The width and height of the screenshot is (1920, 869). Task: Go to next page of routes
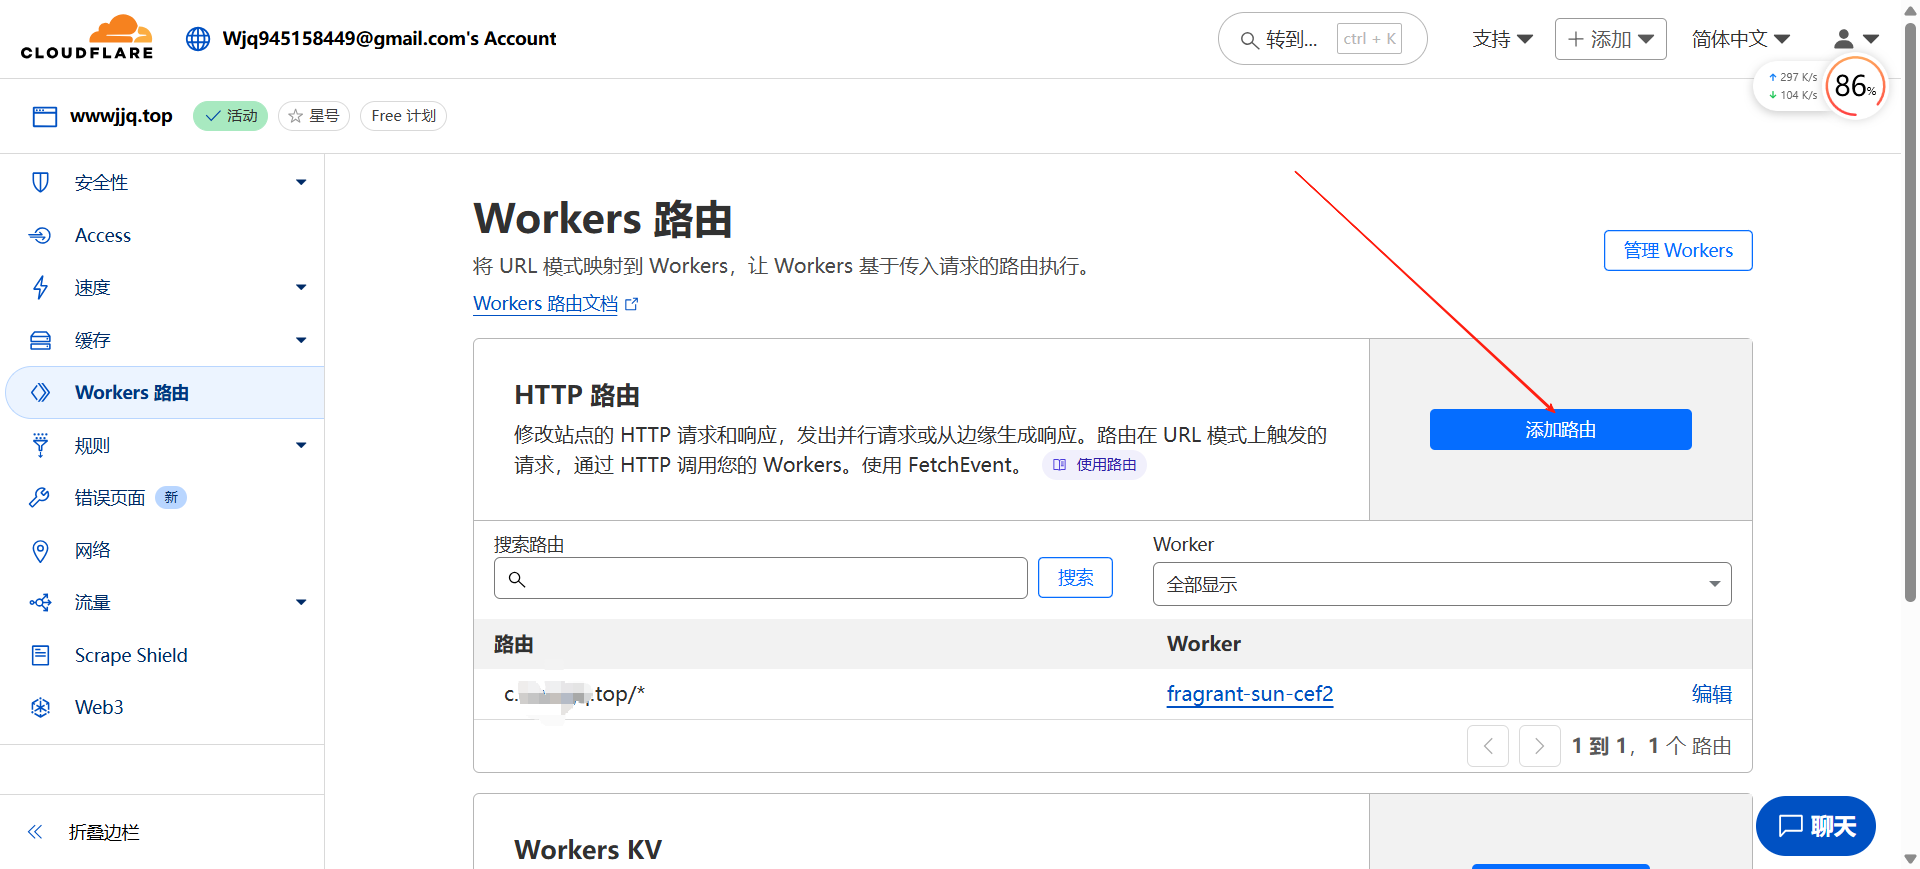[1540, 746]
